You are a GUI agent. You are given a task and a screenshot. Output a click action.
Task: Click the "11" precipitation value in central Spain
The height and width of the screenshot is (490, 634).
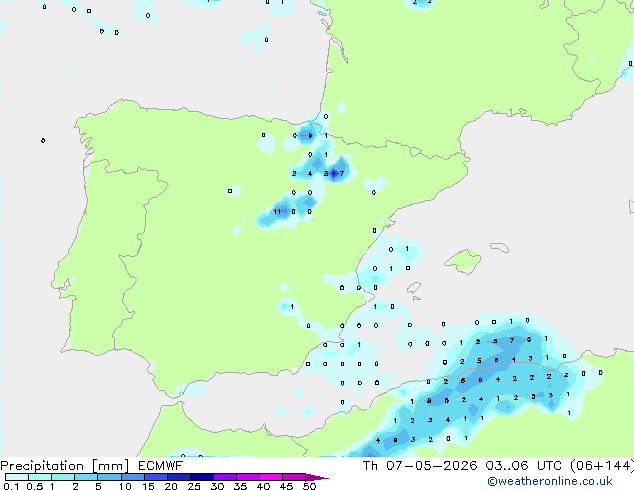[277, 211]
